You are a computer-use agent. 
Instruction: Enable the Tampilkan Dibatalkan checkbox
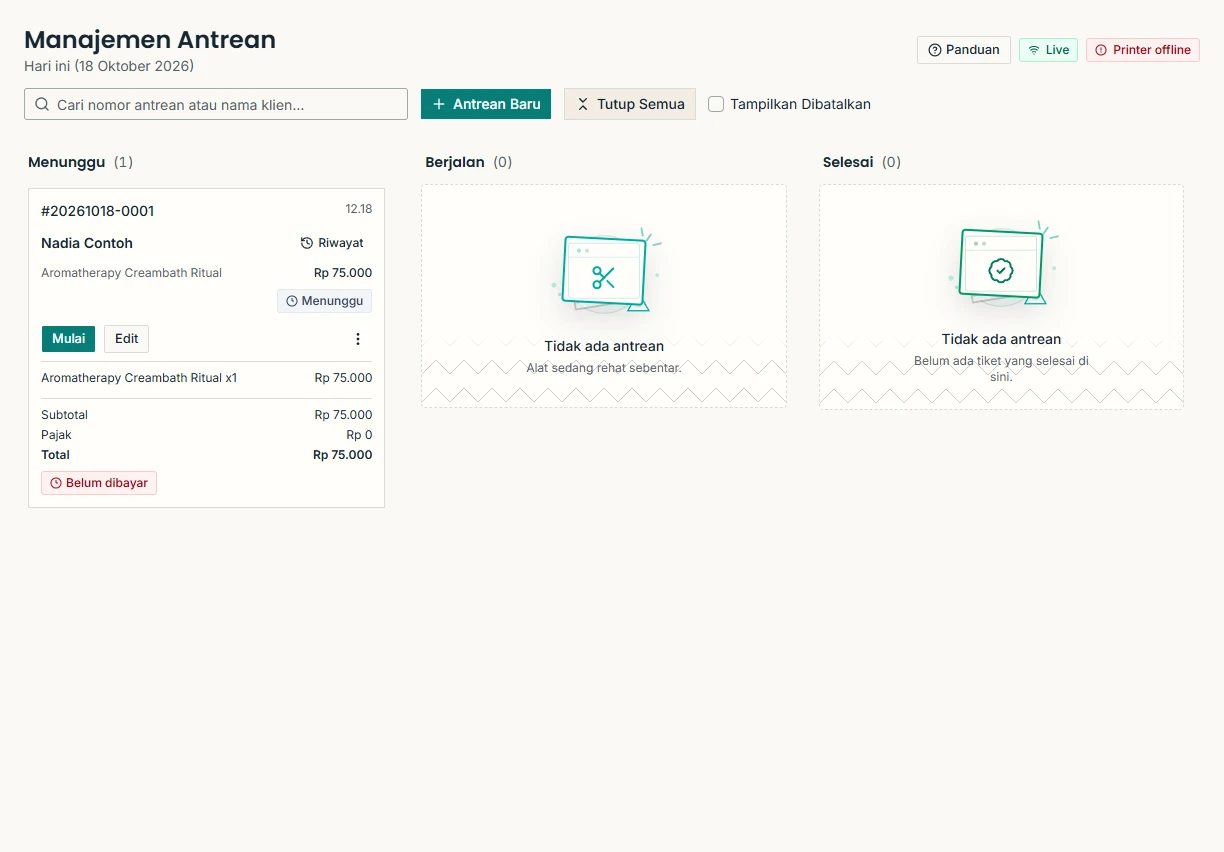[716, 104]
